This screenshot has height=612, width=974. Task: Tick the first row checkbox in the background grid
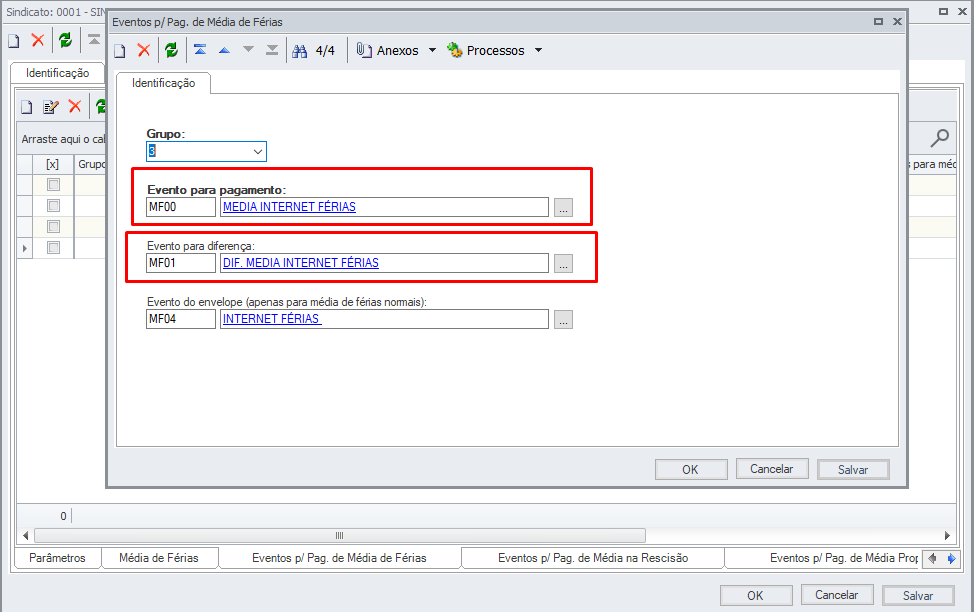click(x=53, y=185)
